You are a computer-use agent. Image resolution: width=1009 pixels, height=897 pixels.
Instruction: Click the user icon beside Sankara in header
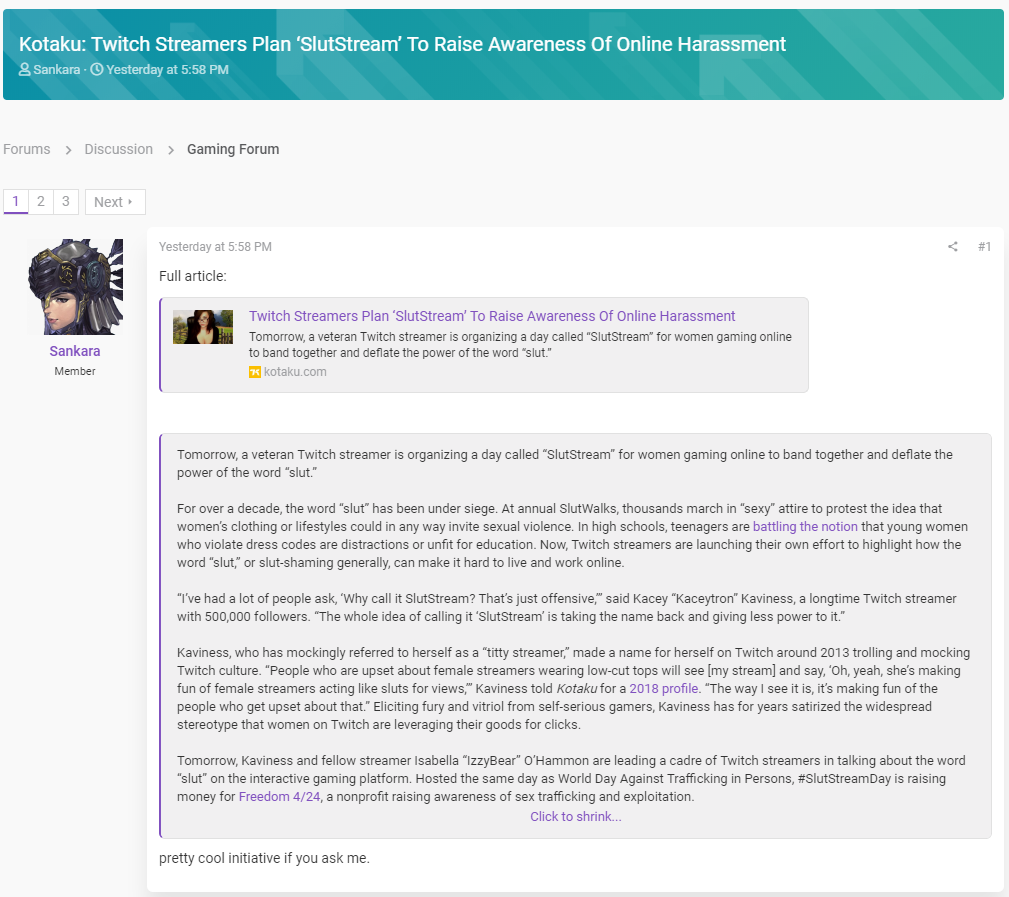coord(24,69)
